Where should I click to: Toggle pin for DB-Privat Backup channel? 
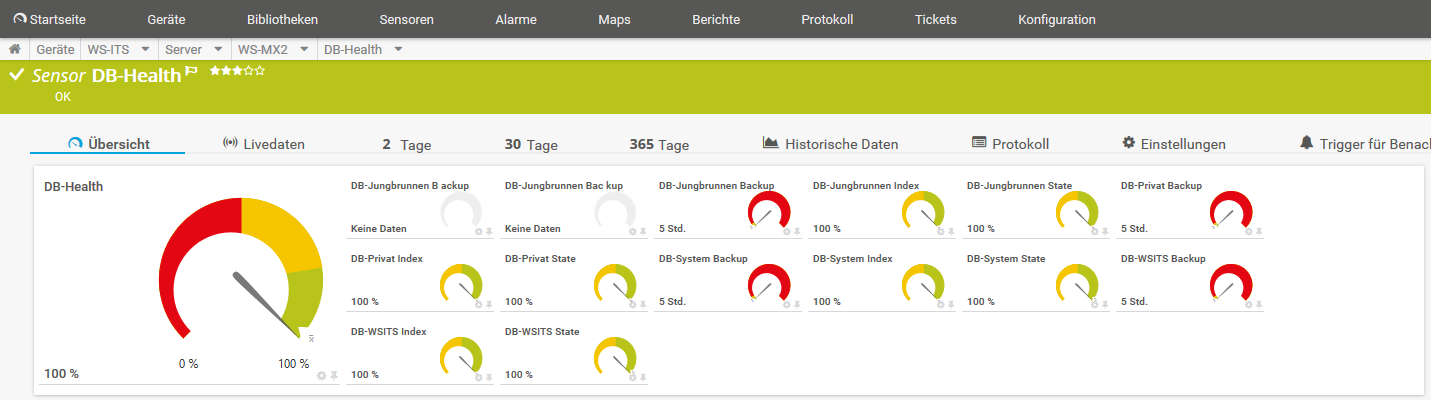(1259, 231)
